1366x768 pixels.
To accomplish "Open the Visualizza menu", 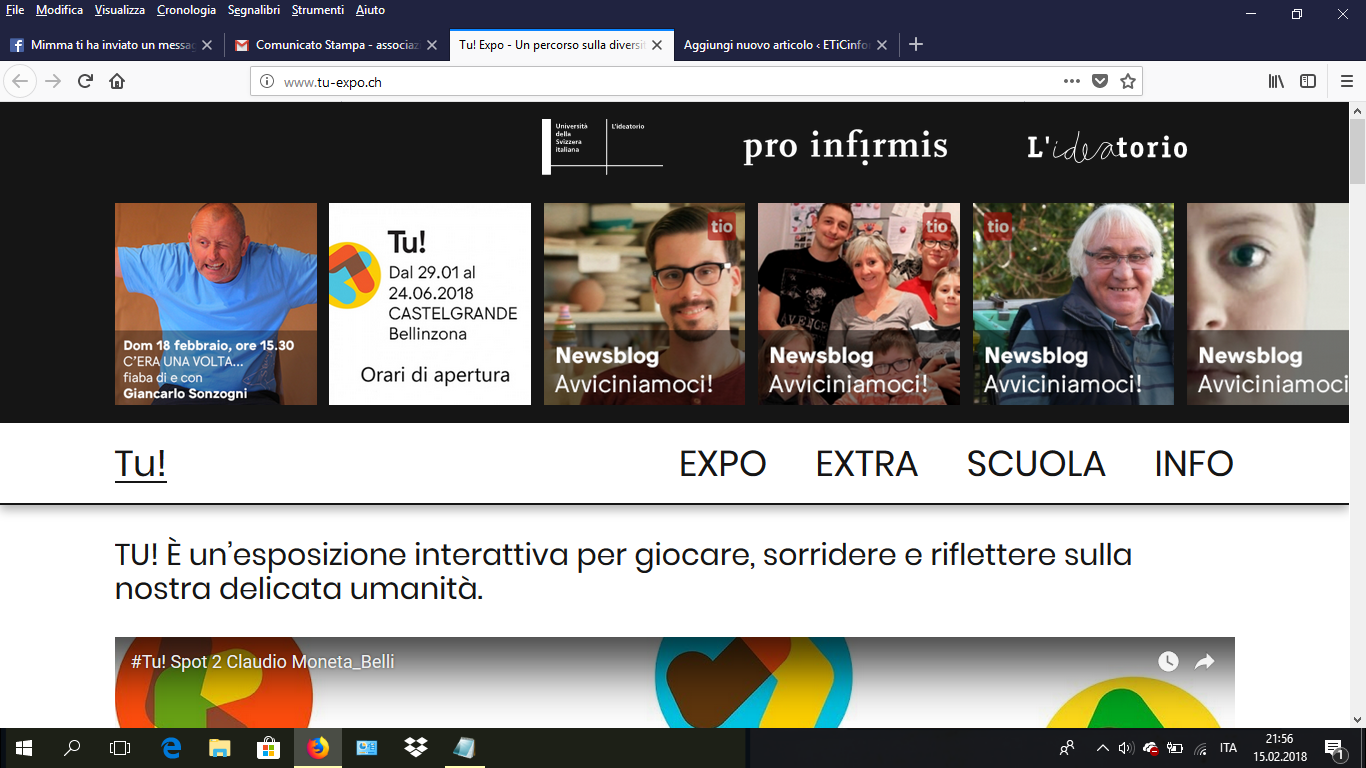I will [x=120, y=10].
